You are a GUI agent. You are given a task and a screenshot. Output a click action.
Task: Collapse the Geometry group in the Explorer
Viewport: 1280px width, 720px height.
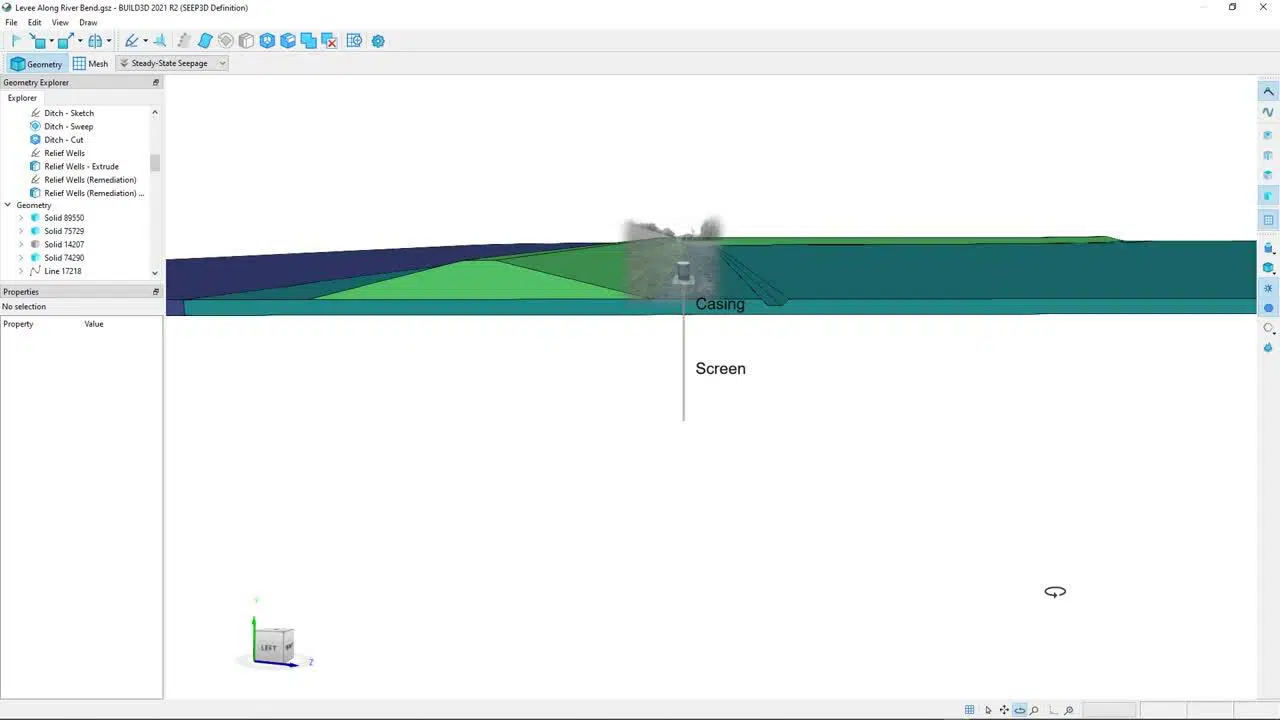(x=8, y=205)
